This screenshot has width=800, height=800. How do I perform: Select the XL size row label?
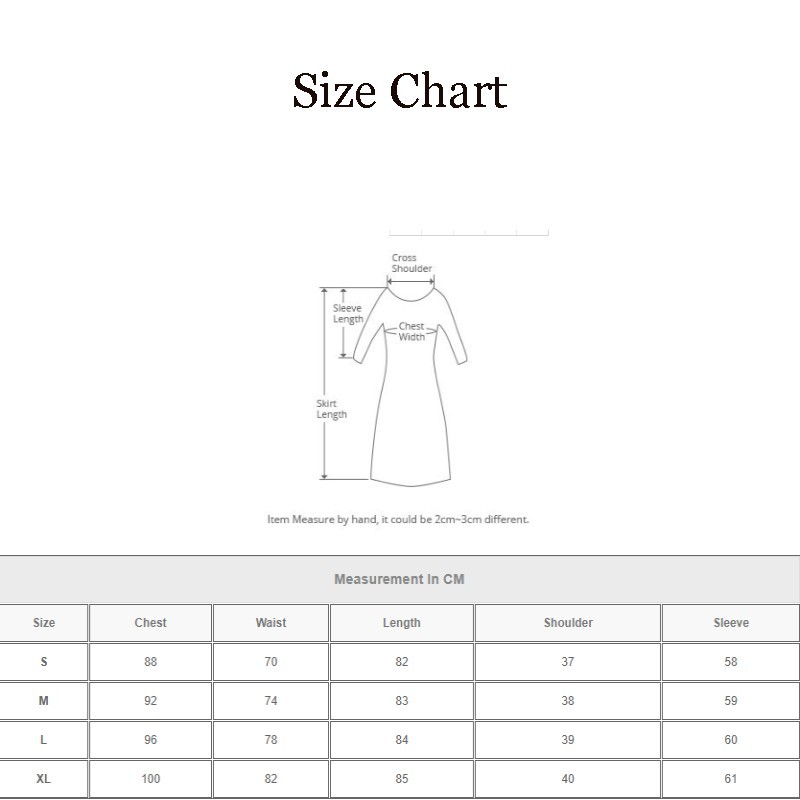42,778
